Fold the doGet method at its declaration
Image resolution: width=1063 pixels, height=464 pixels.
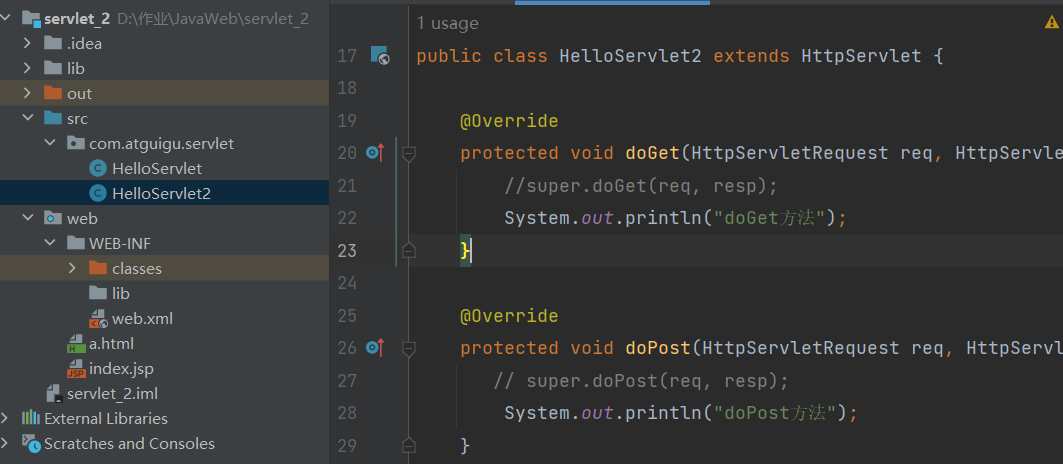pos(408,153)
